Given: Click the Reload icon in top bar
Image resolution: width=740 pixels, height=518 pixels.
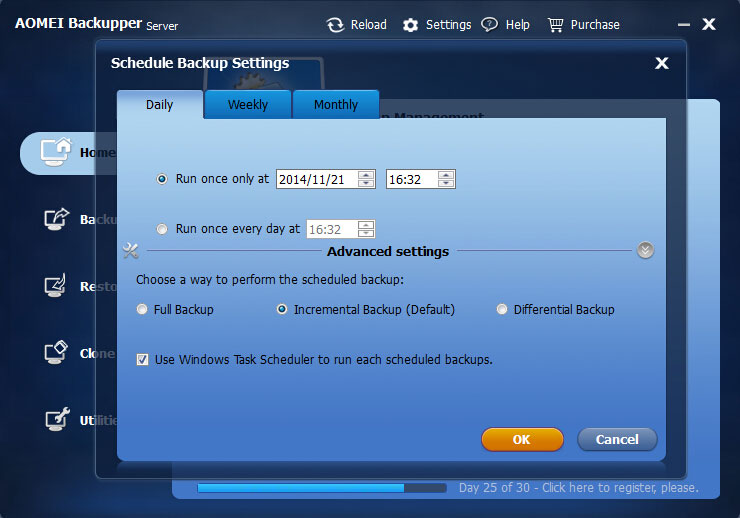Looking at the screenshot, I should 335,25.
